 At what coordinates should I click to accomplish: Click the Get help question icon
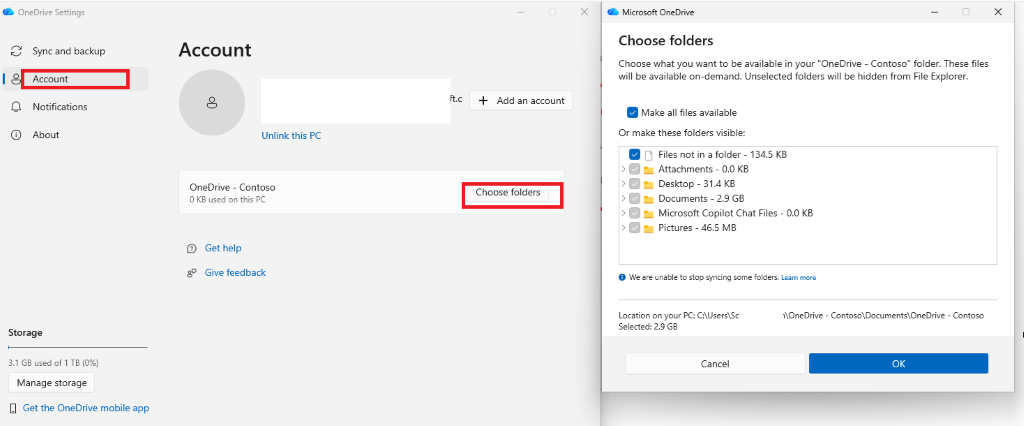tap(191, 248)
